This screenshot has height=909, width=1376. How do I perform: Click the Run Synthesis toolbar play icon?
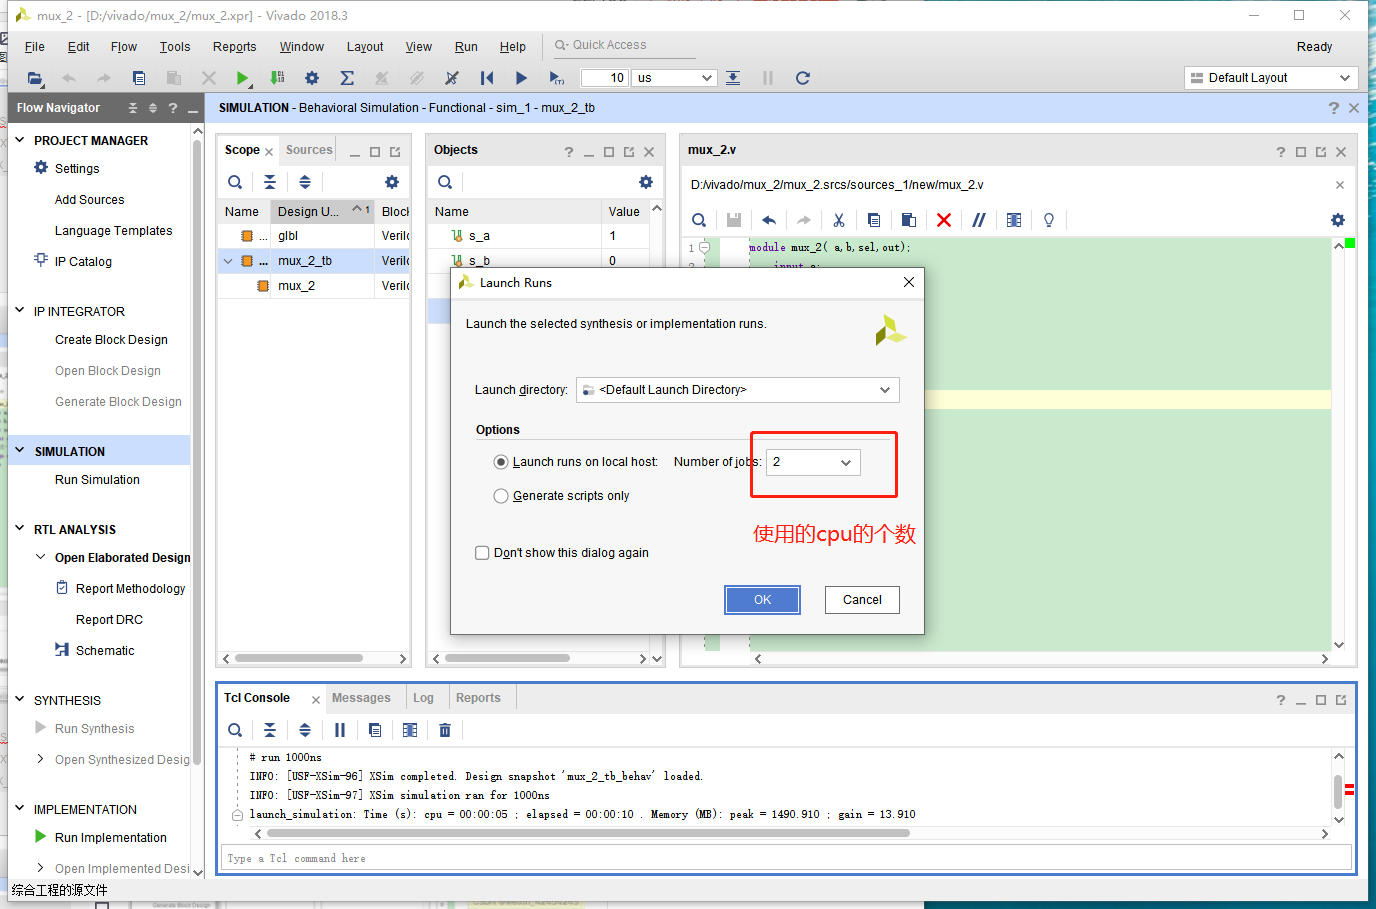(x=242, y=78)
